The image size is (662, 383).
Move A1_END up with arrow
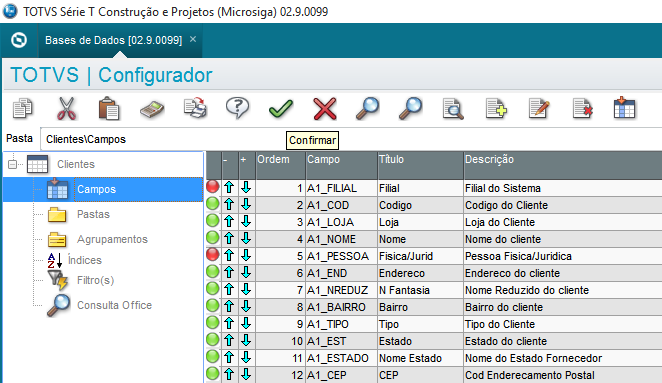(x=229, y=272)
